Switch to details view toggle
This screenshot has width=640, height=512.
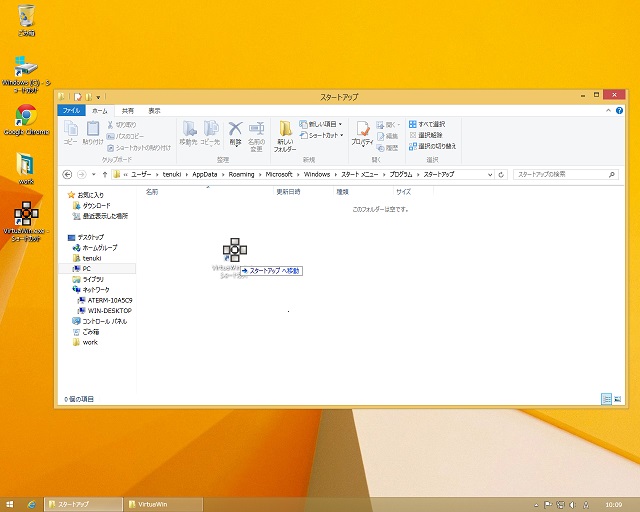[606, 398]
